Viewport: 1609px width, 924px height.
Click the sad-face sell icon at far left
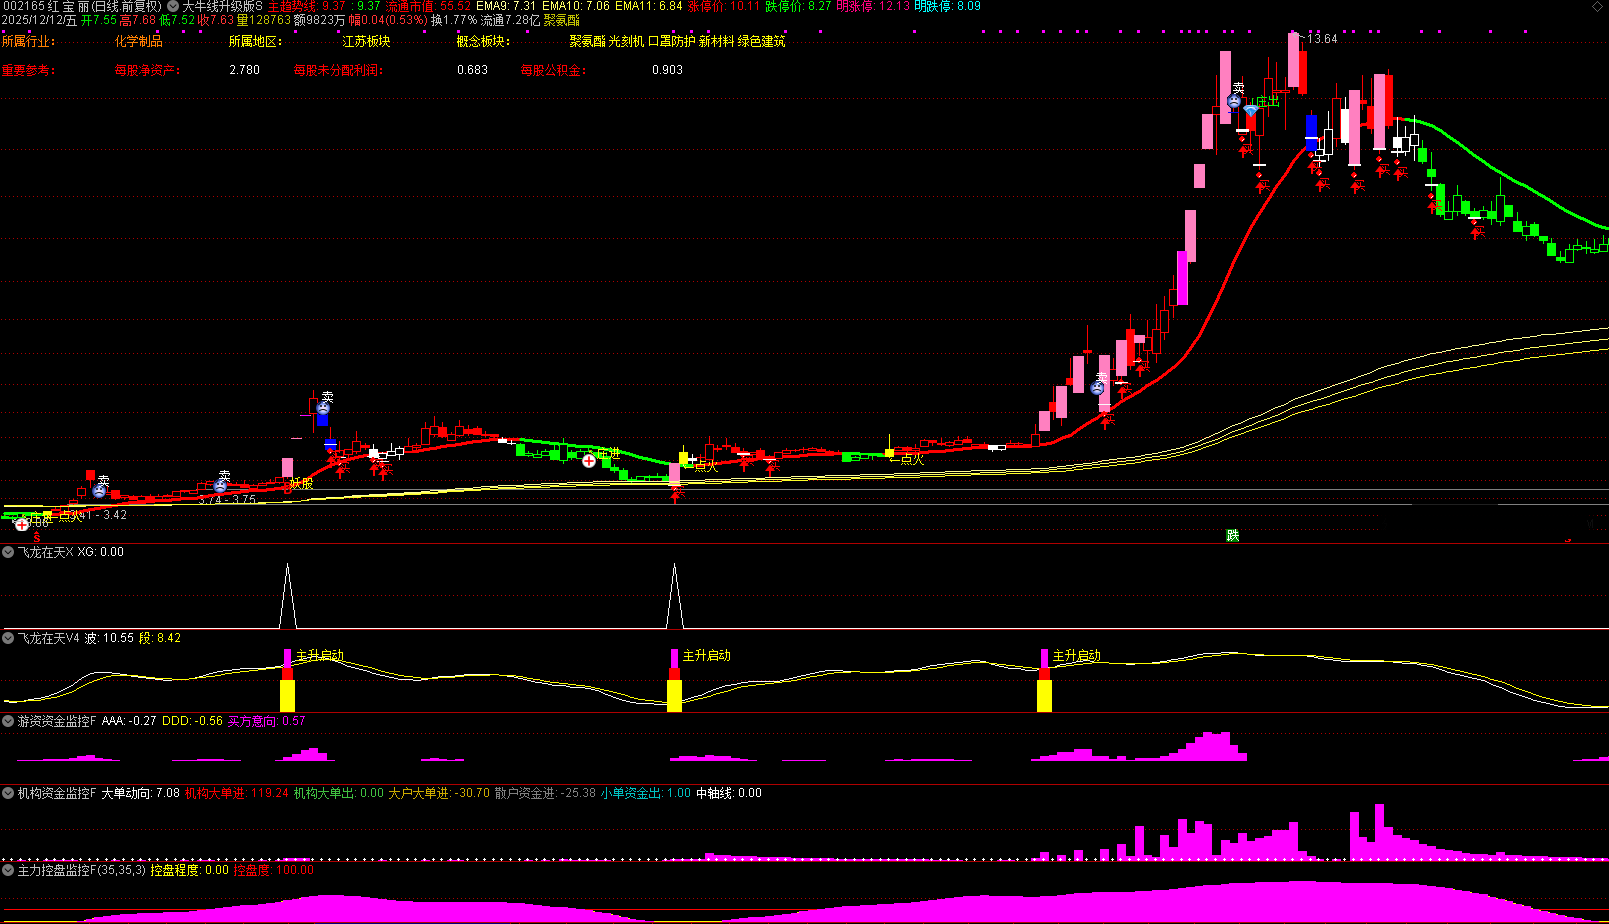pyautogui.click(x=99, y=491)
